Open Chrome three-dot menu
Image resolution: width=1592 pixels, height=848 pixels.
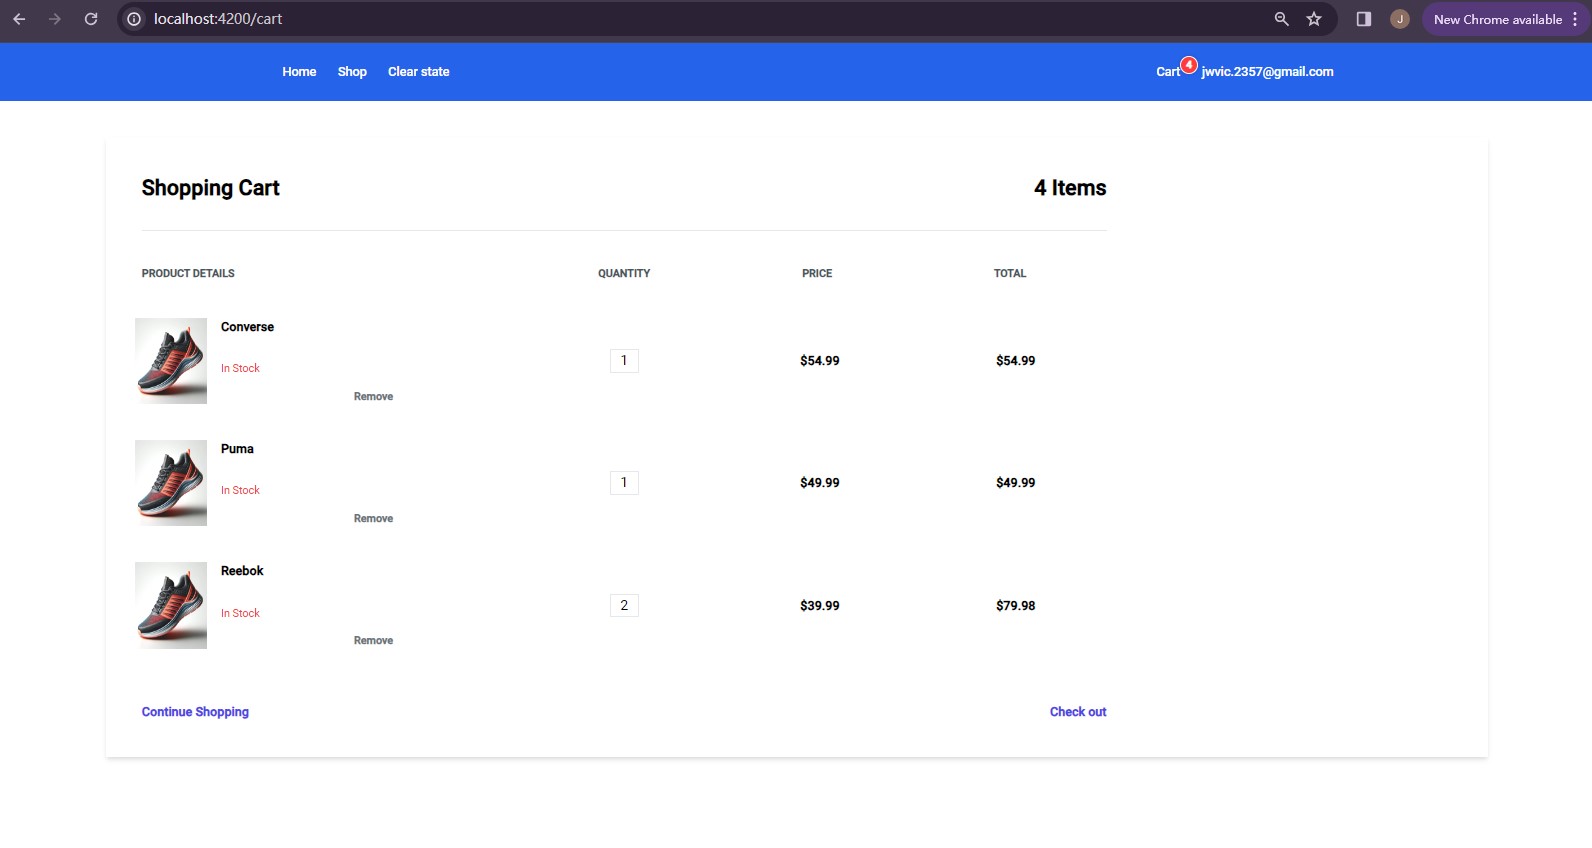pyautogui.click(x=1575, y=19)
